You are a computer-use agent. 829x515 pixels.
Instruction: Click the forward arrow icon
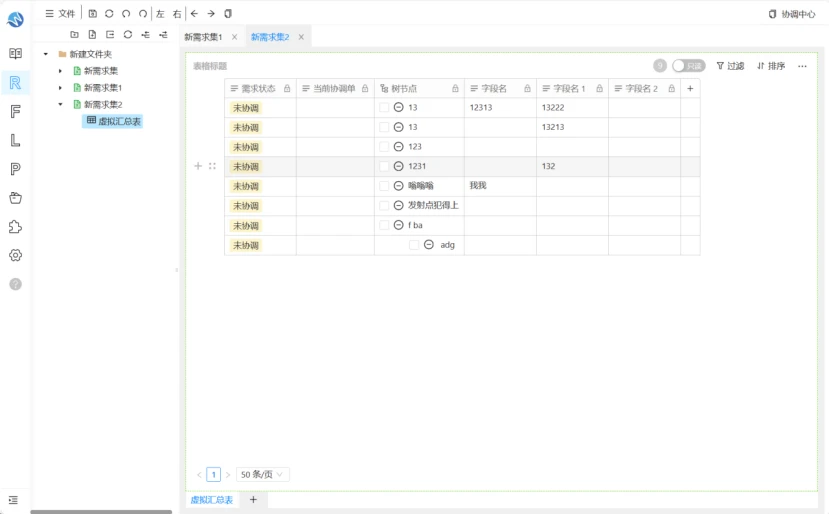click(x=211, y=14)
